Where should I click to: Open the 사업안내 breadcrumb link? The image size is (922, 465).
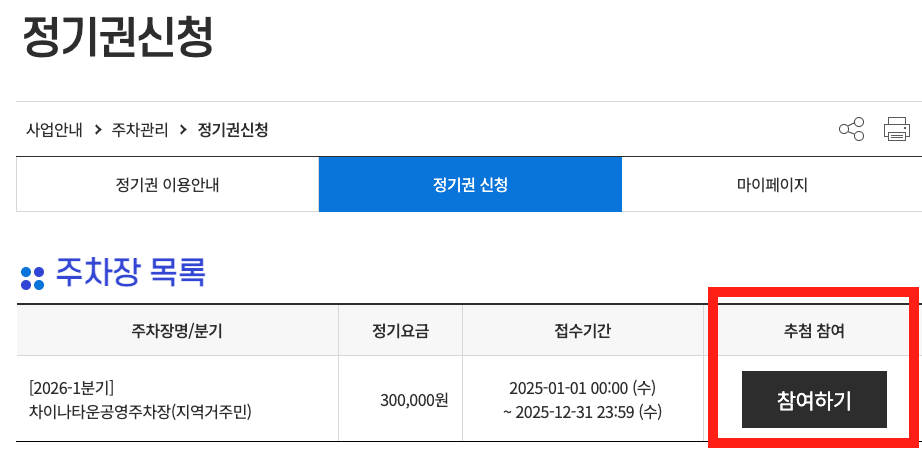(x=54, y=129)
